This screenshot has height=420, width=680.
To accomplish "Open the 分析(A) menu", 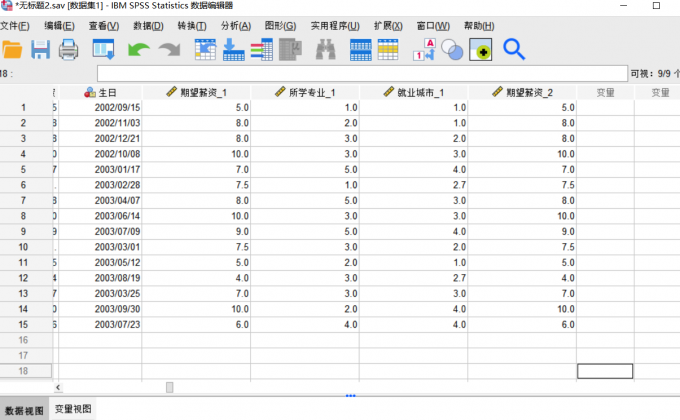I will 235,25.
